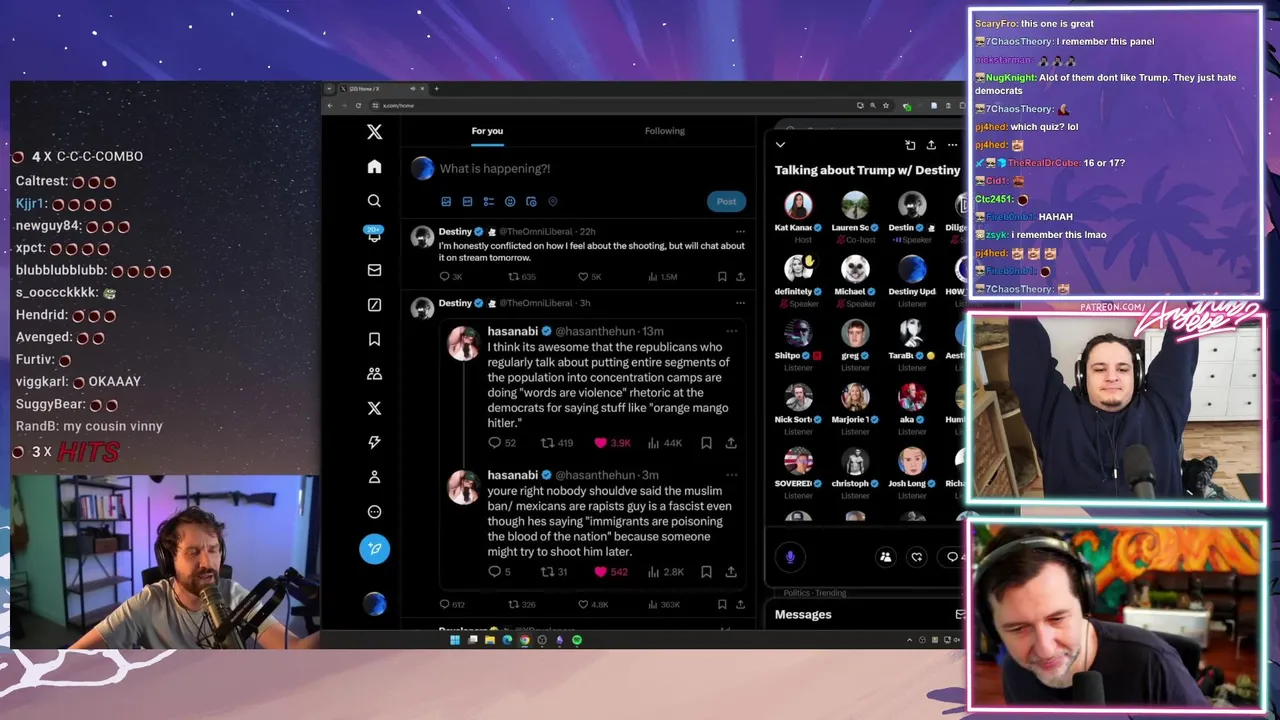The width and height of the screenshot is (1280, 720).
Task: Toggle like on Destiny's tweet with 5K likes
Action: (589, 277)
